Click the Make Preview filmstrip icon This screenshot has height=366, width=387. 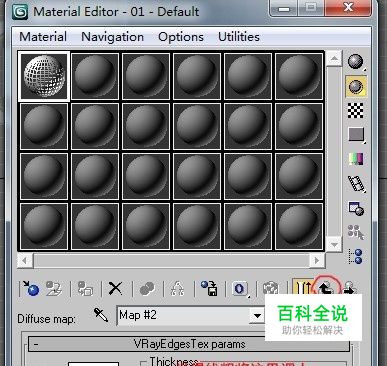tap(356, 184)
